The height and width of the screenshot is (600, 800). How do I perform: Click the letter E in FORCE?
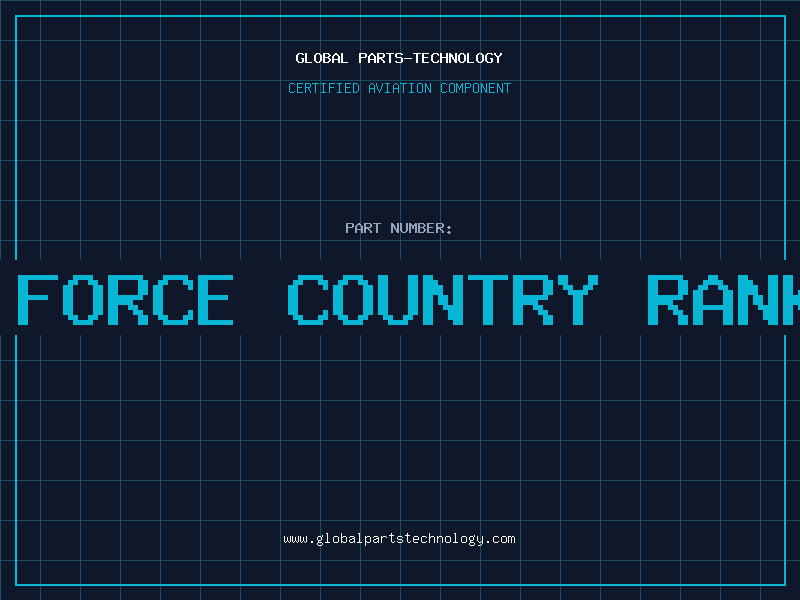pyautogui.click(x=214, y=299)
